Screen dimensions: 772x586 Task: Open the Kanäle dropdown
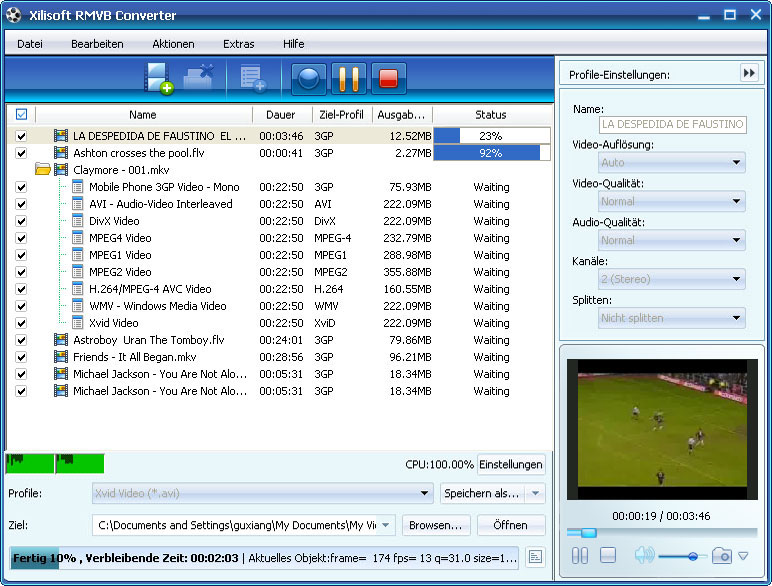[672, 279]
